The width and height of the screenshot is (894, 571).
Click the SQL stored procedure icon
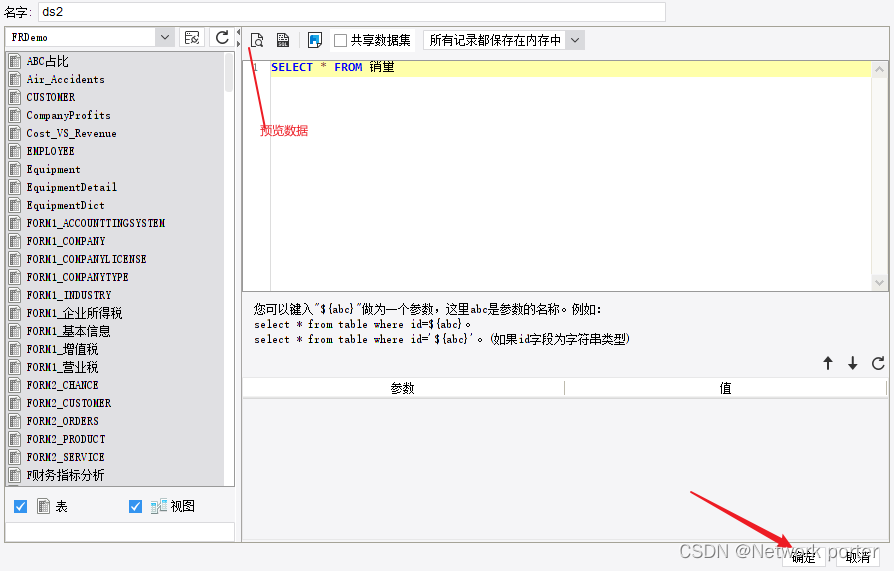pyautogui.click(x=283, y=40)
